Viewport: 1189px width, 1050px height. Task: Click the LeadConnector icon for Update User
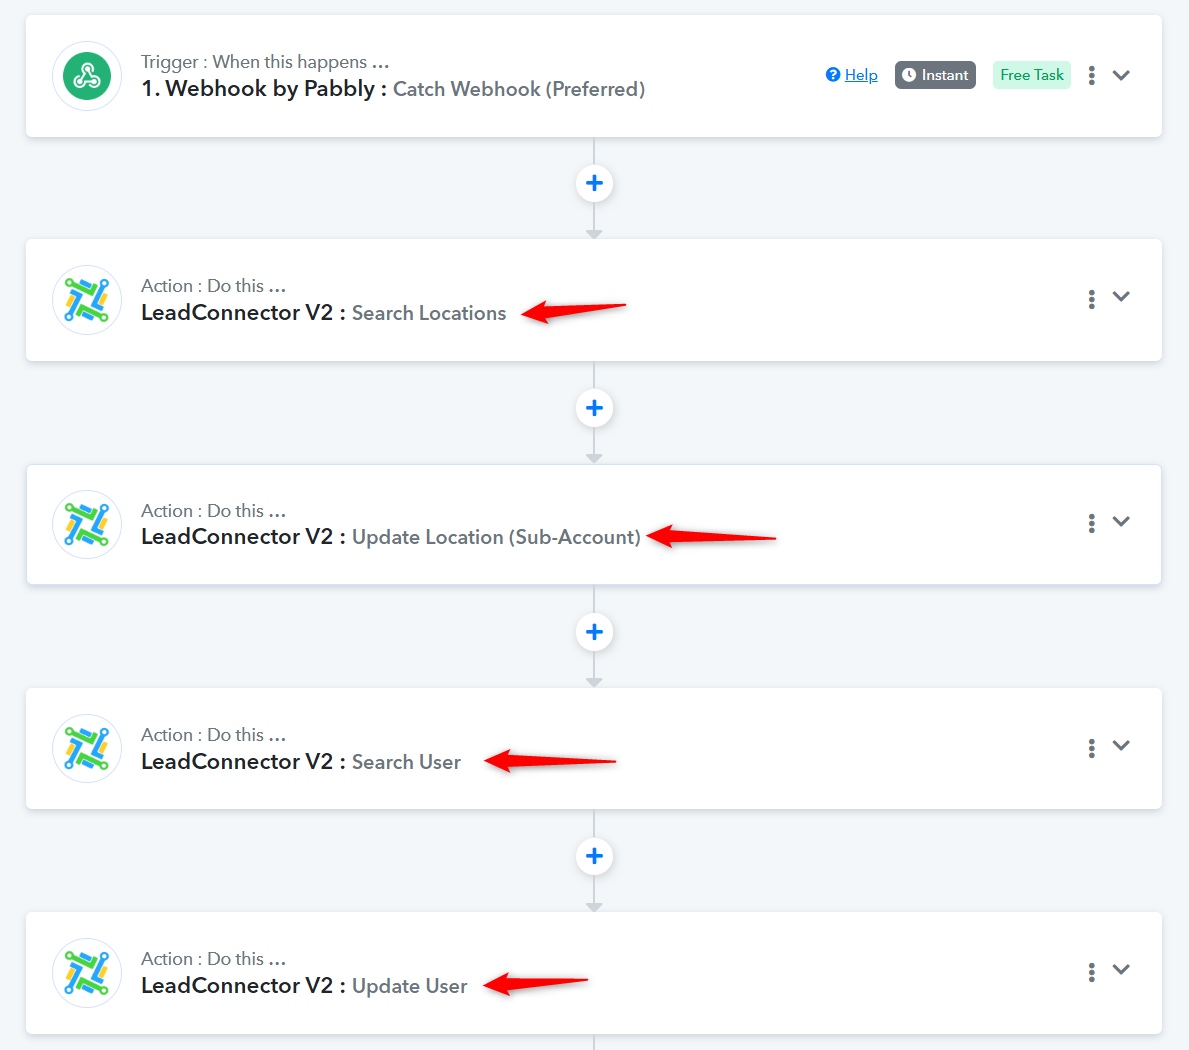pyautogui.click(x=87, y=973)
